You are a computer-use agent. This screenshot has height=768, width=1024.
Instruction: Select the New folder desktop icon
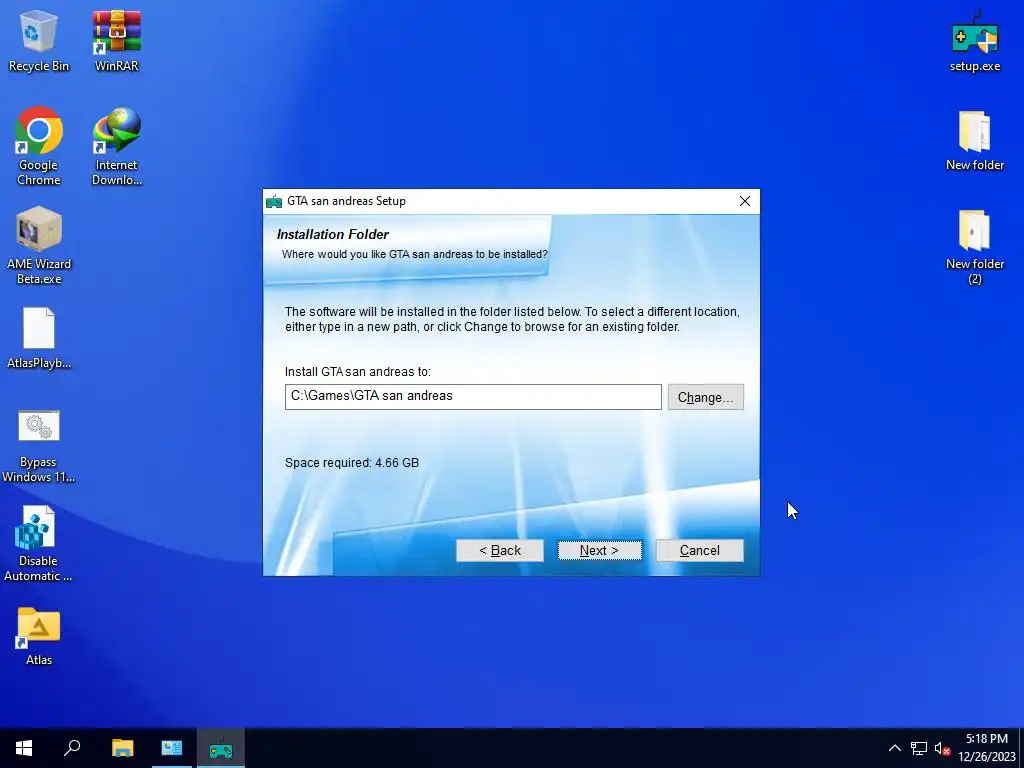[974, 141]
